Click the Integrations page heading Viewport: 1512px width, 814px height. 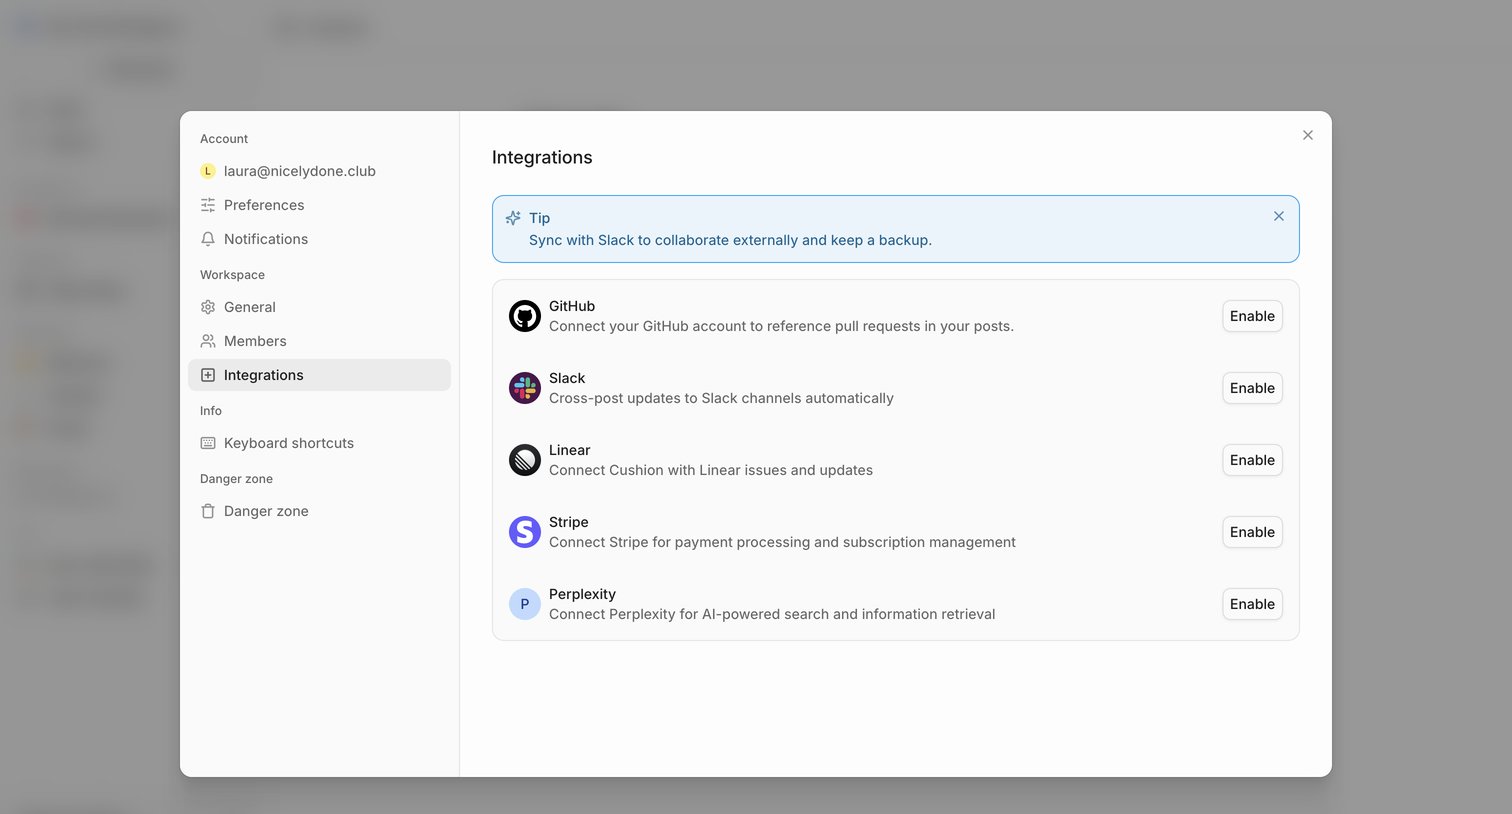coord(542,157)
